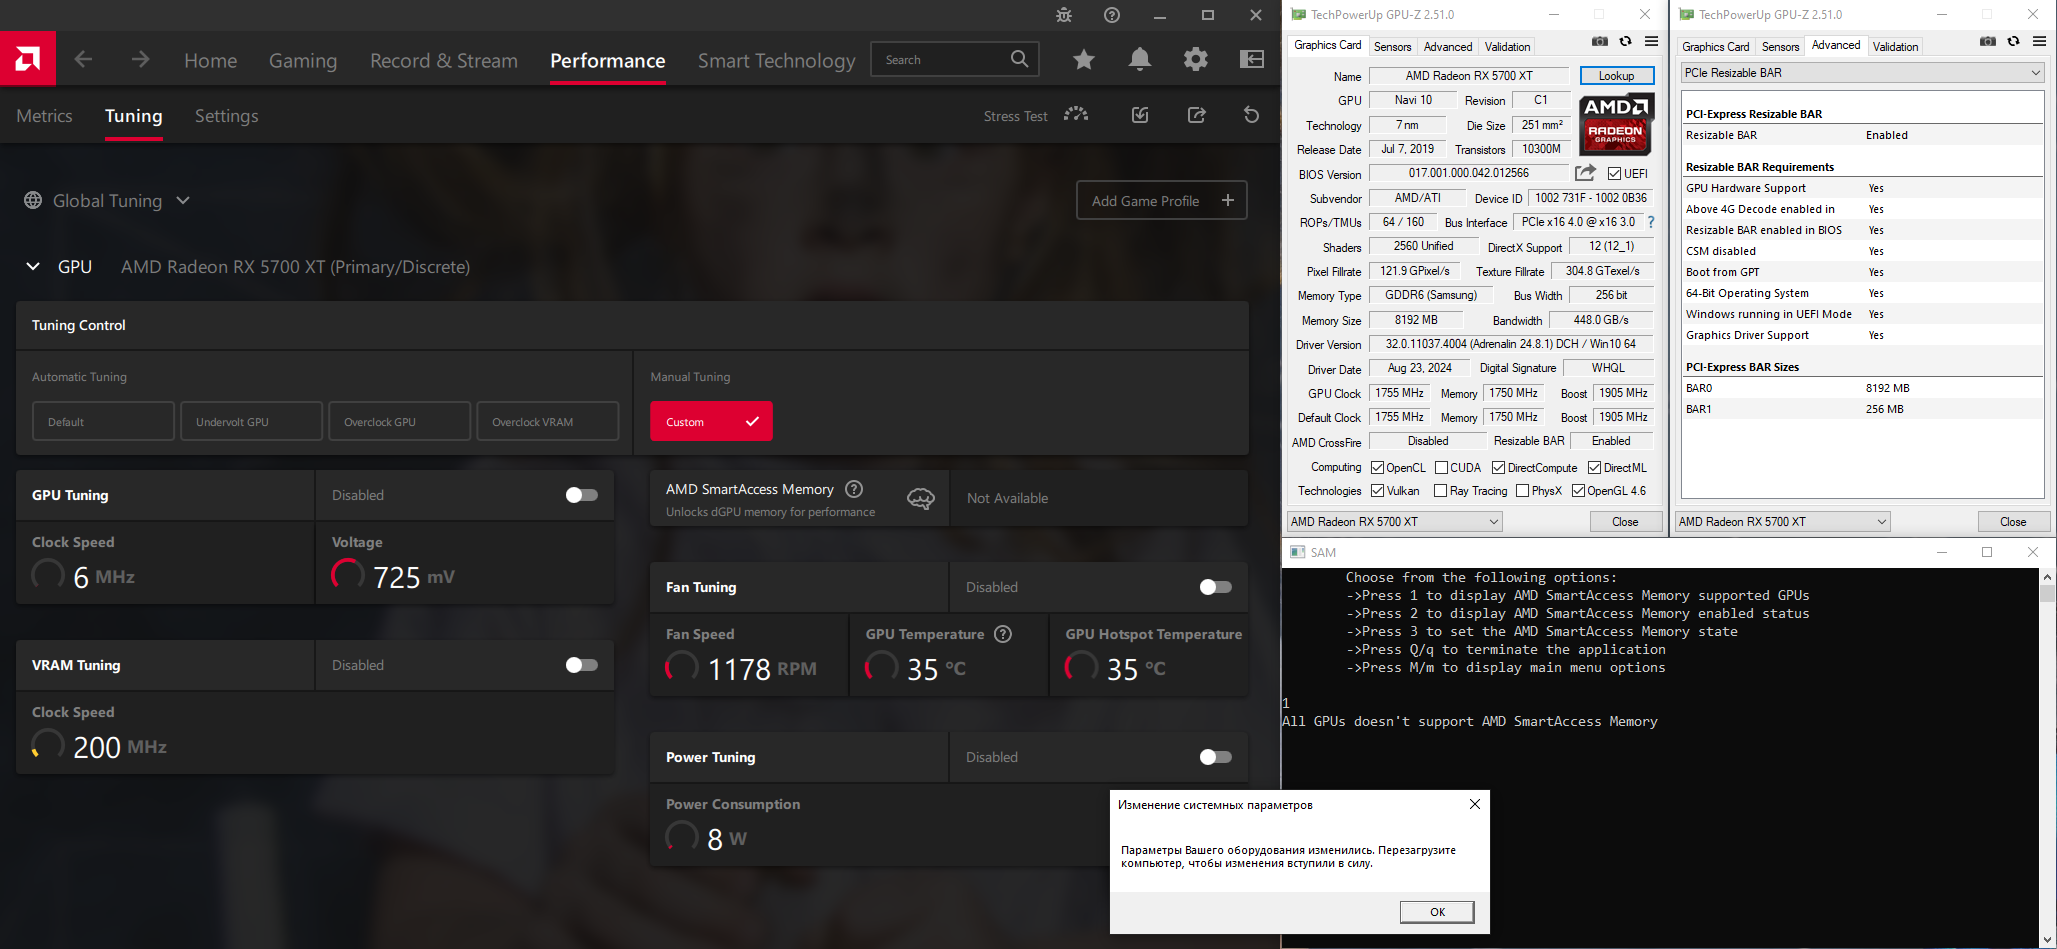This screenshot has width=2057, height=949.
Task: Switch to the Record & Stream tab
Action: (444, 61)
